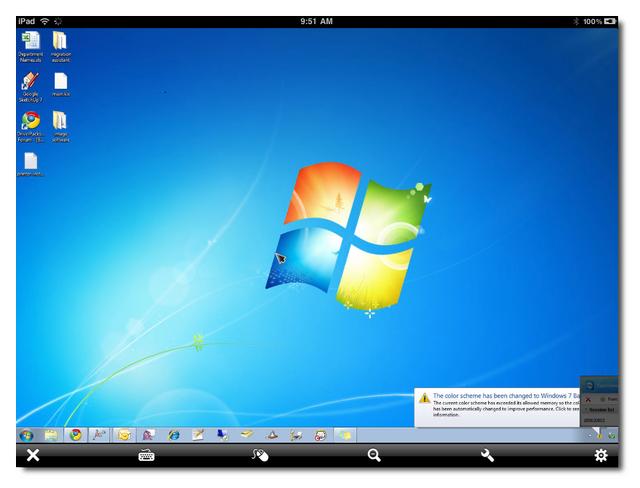Open the main.ksc file on desktop

[x=60, y=84]
